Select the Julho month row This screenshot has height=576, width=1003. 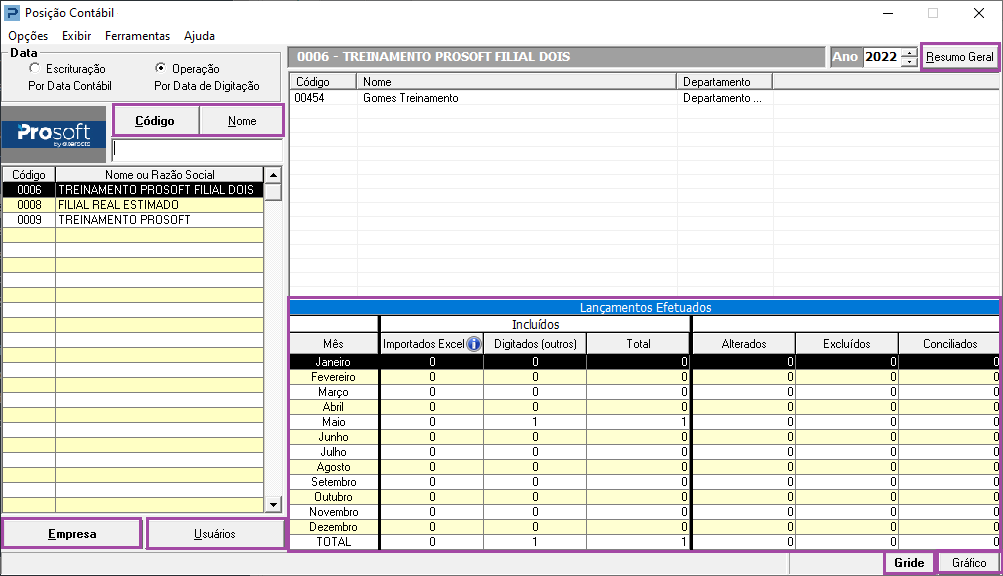click(644, 452)
